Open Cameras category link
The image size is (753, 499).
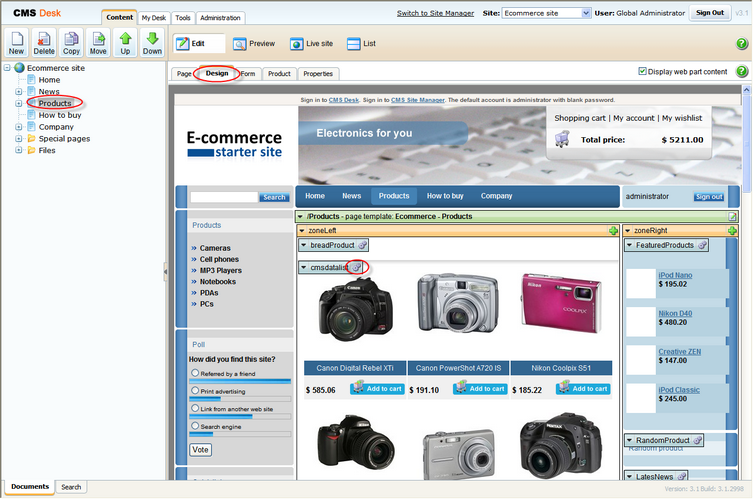click(x=215, y=248)
